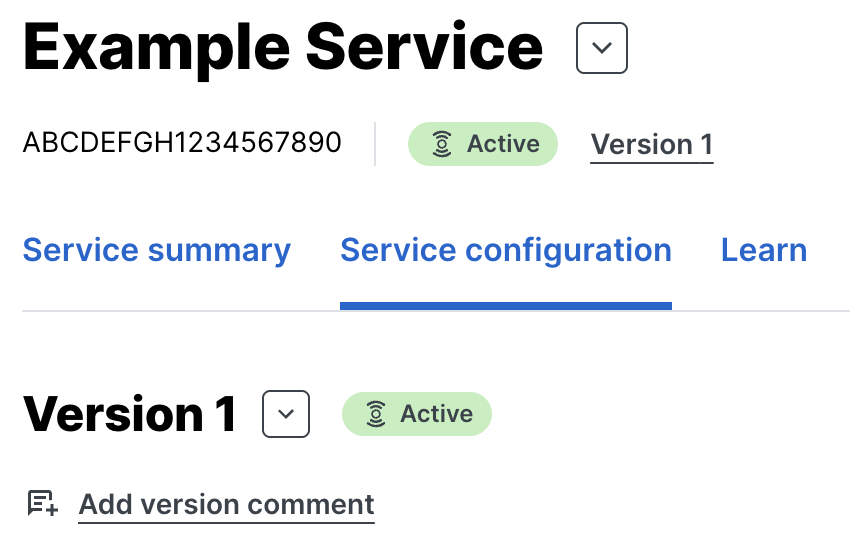The height and width of the screenshot is (556, 850).
Task: Click the Active status text beside Version 1 heading
Action: (x=437, y=414)
